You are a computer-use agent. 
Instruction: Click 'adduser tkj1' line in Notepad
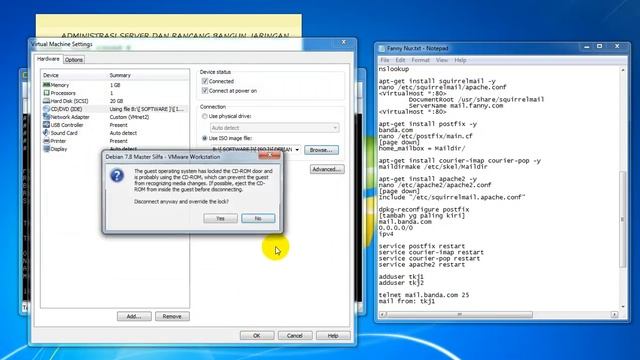coord(401,276)
